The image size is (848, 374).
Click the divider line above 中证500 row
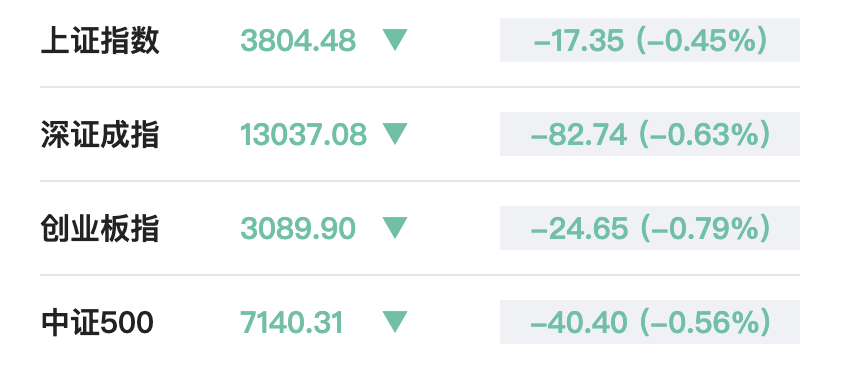click(x=420, y=275)
